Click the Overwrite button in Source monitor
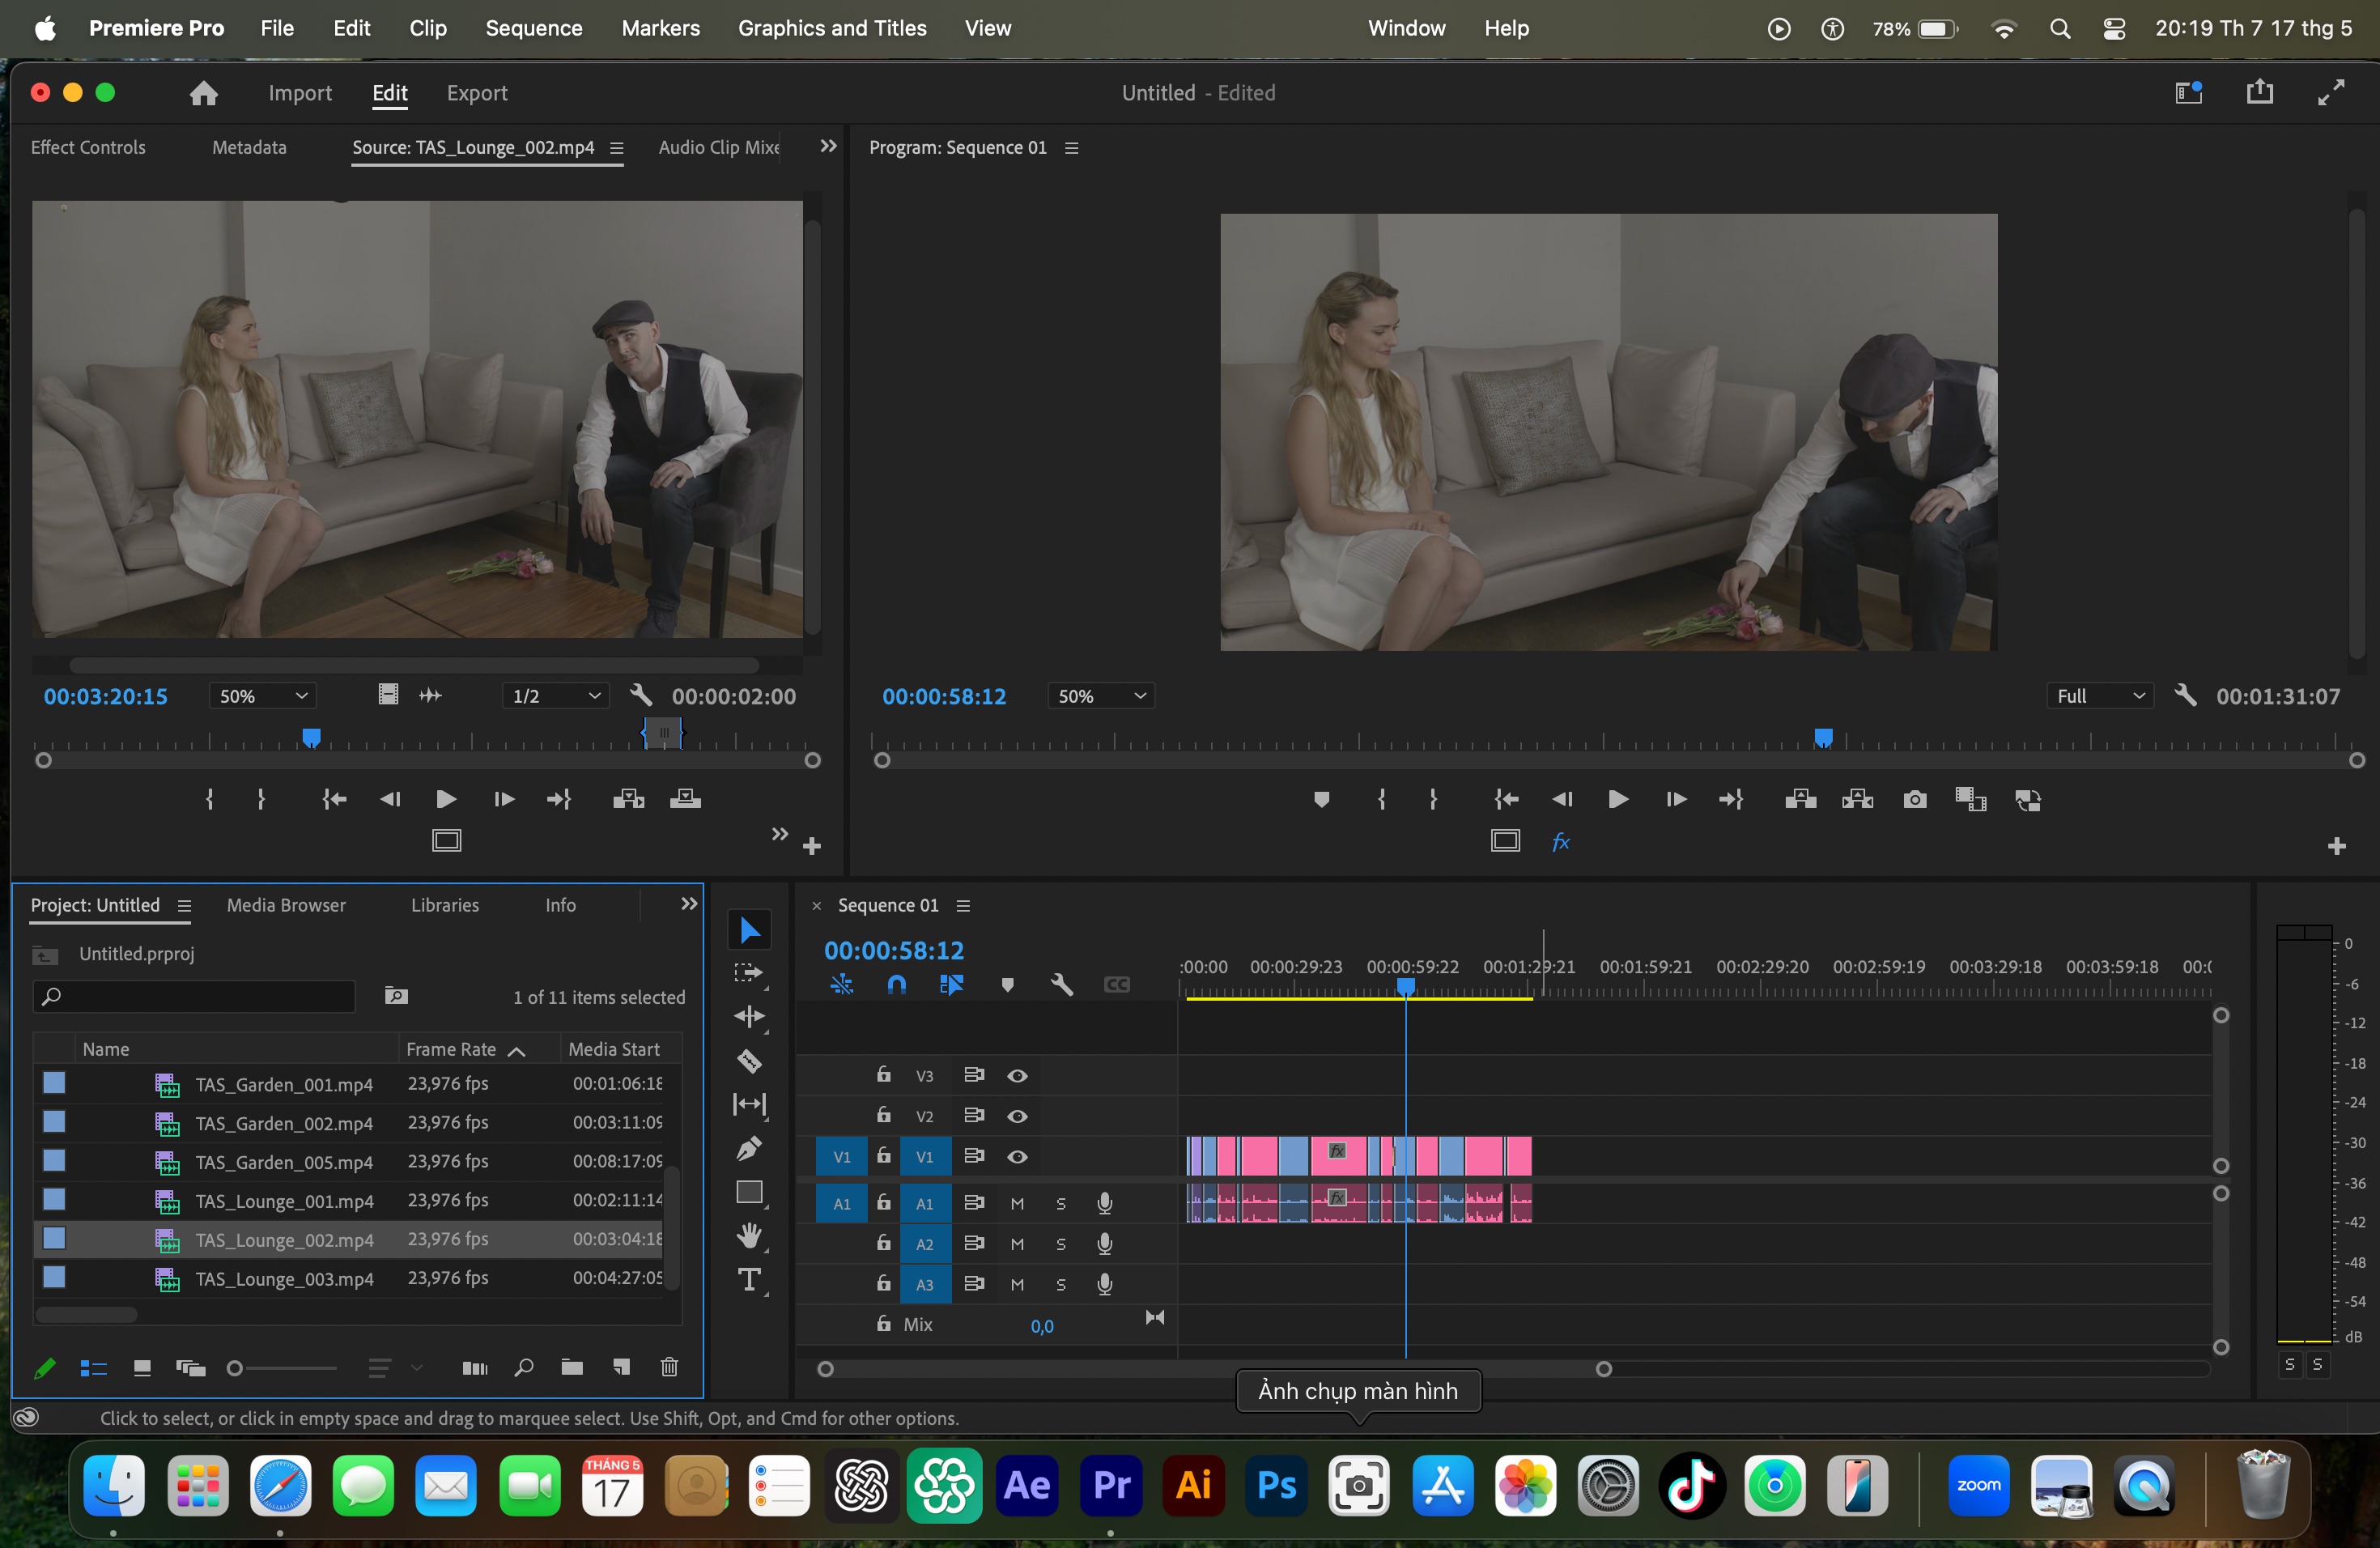 click(685, 799)
